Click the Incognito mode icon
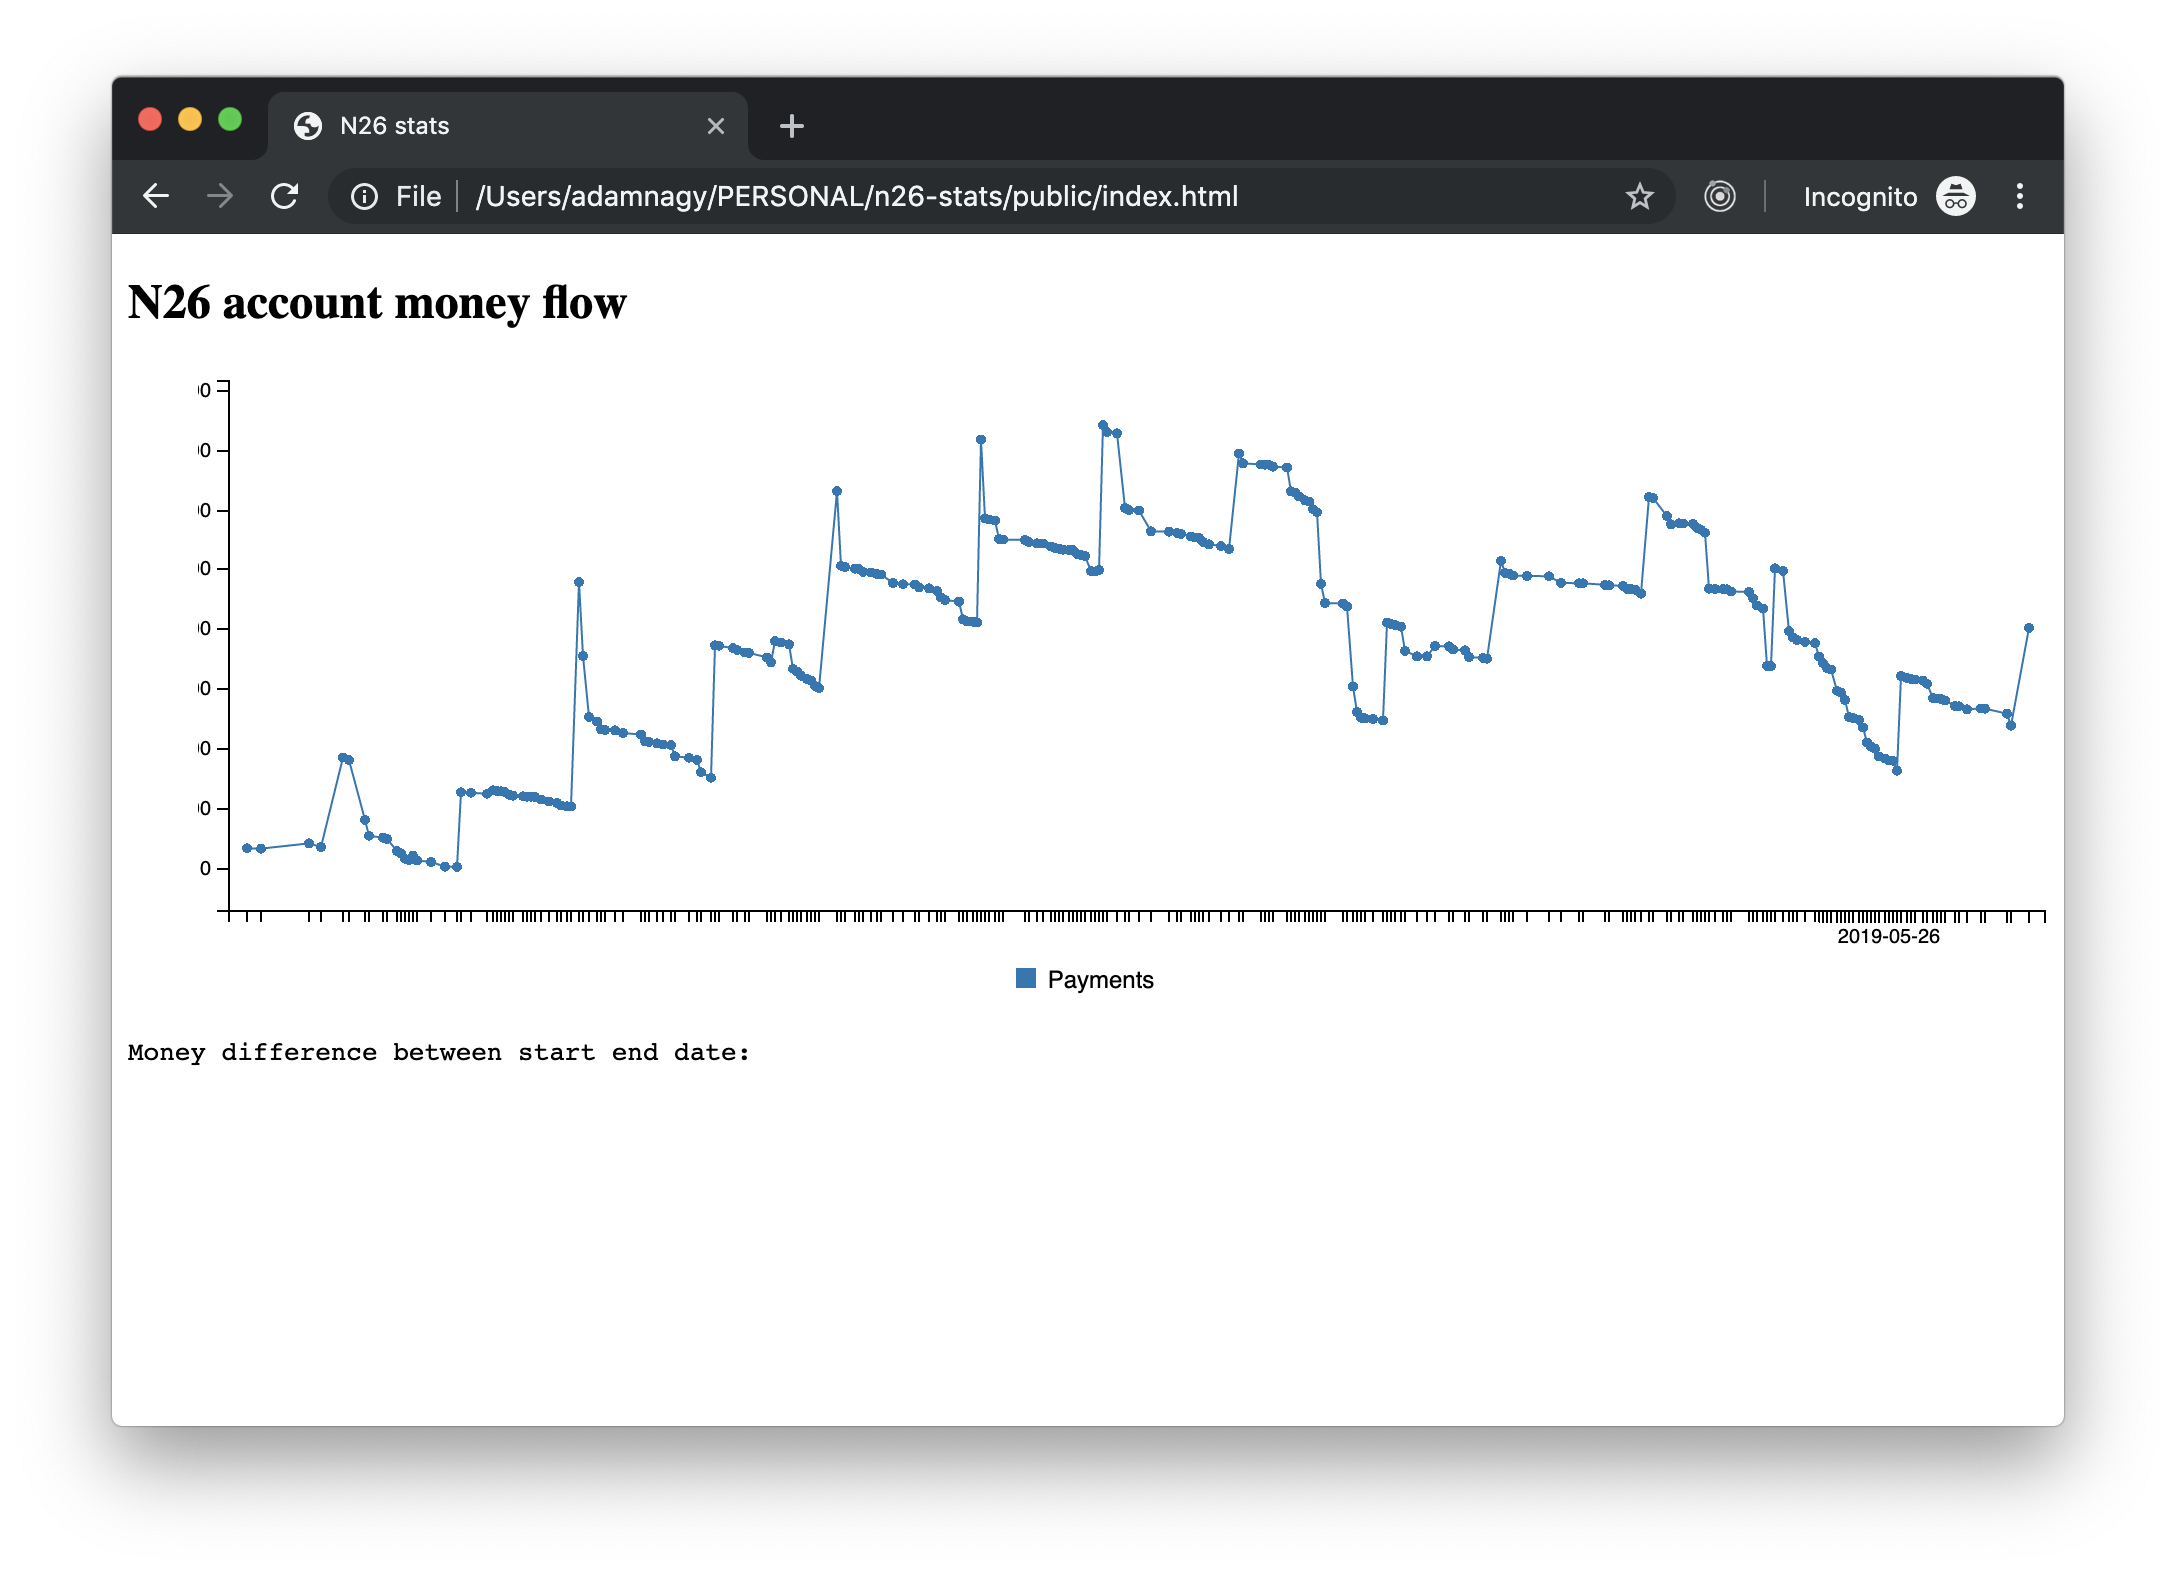This screenshot has height=1574, width=2176. 1955,196
